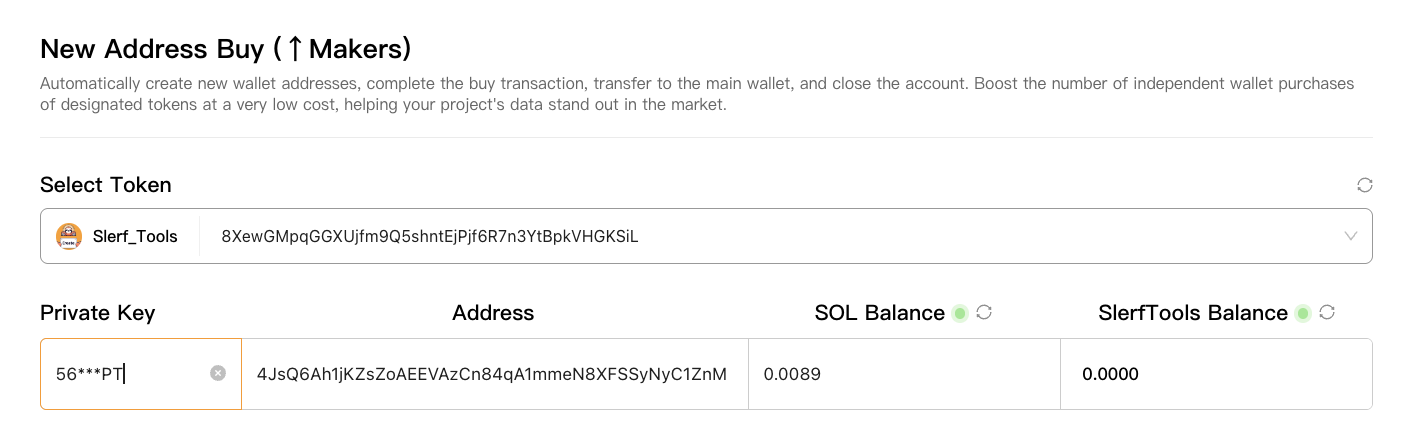The width and height of the screenshot is (1424, 436).
Task: Click the SOL Balance column label
Action: click(879, 313)
